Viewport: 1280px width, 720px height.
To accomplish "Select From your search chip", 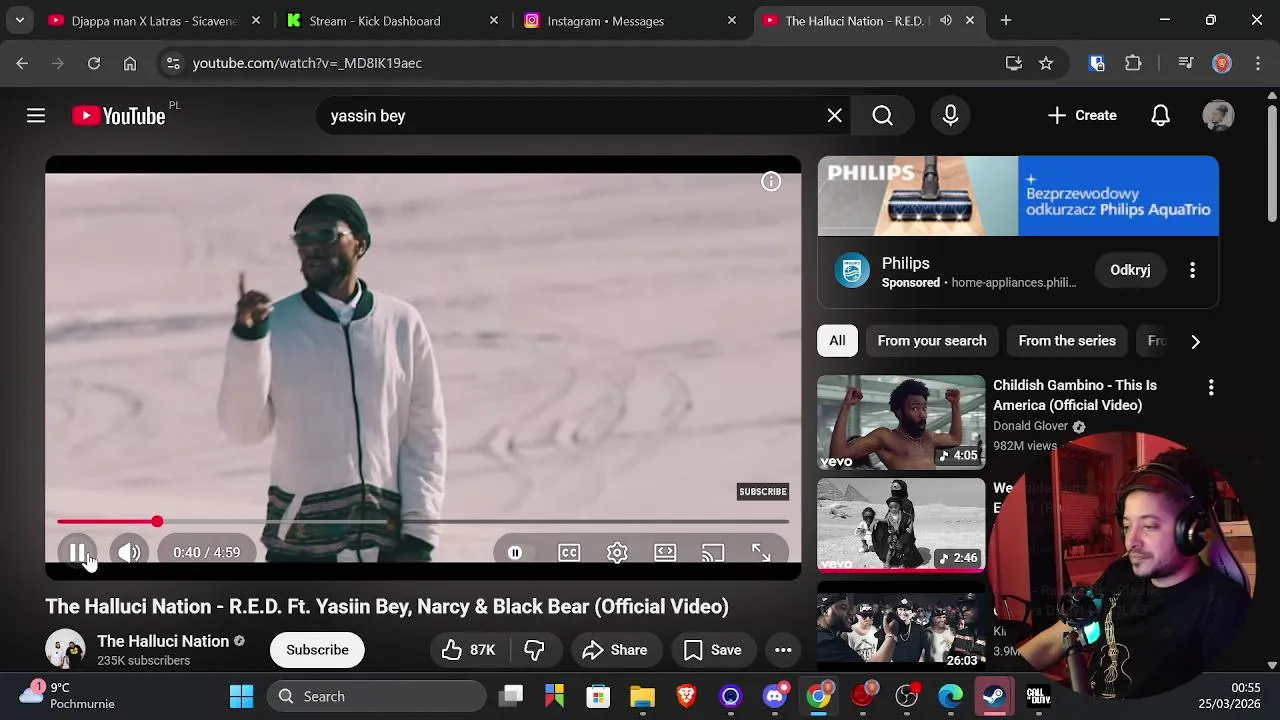I will [932, 341].
